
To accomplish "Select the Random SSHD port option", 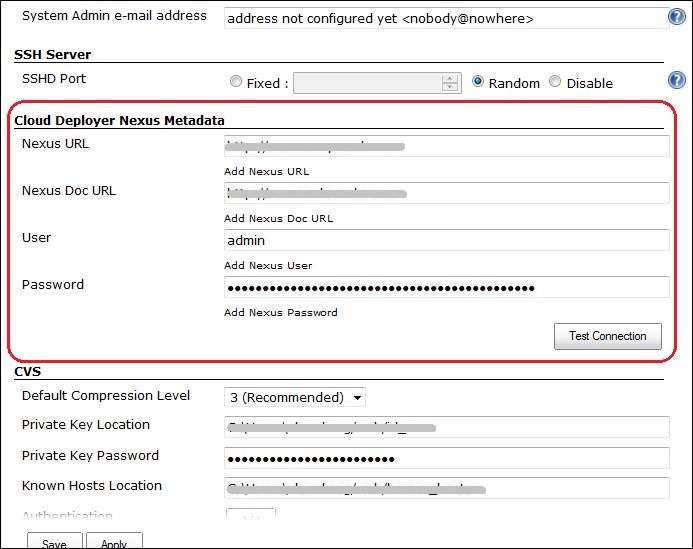I will pyautogui.click(x=478, y=82).
